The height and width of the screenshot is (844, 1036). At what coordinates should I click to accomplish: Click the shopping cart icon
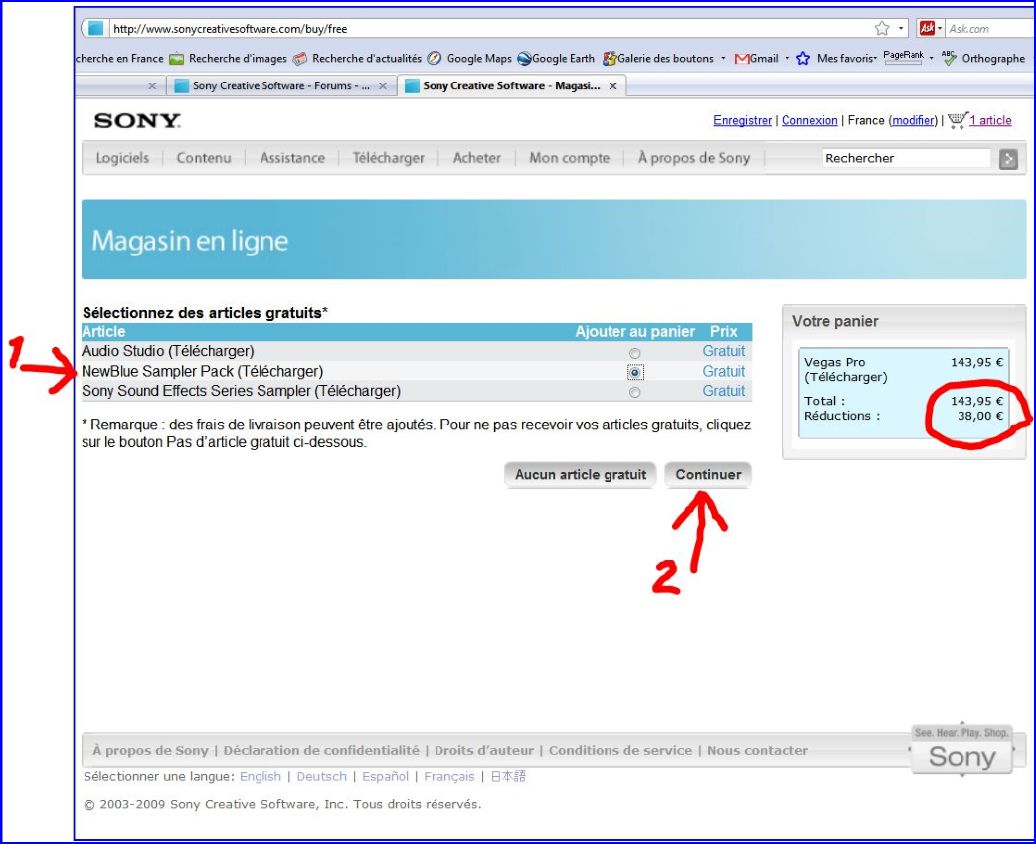tap(957, 120)
